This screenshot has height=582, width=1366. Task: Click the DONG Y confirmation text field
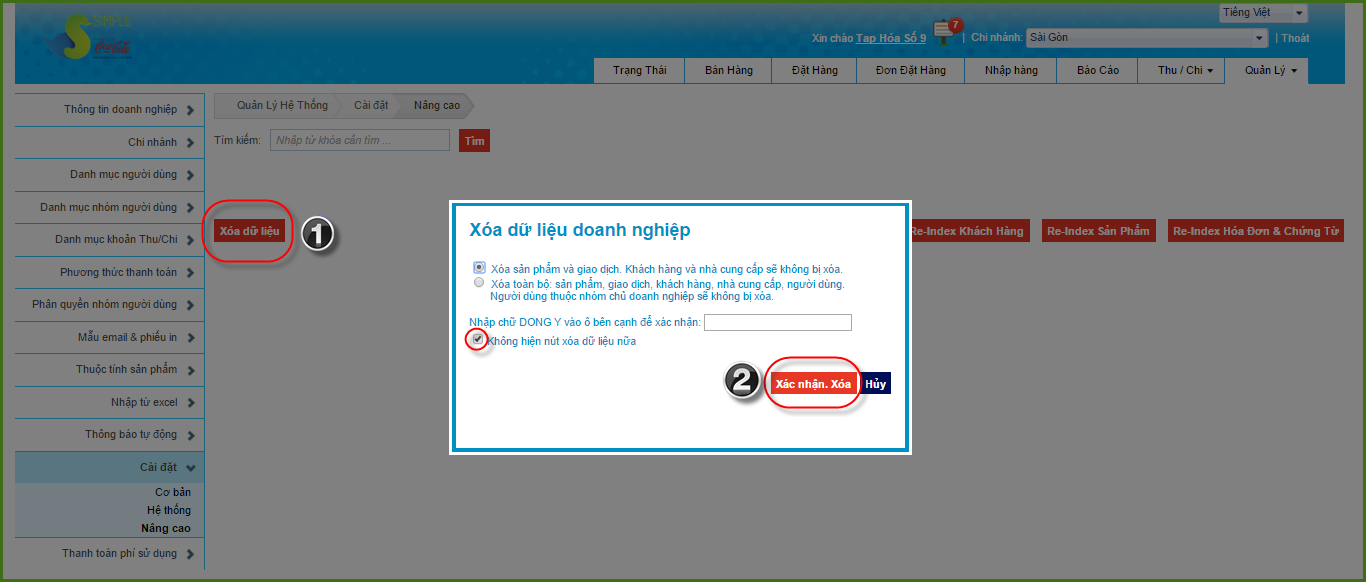coord(777,322)
